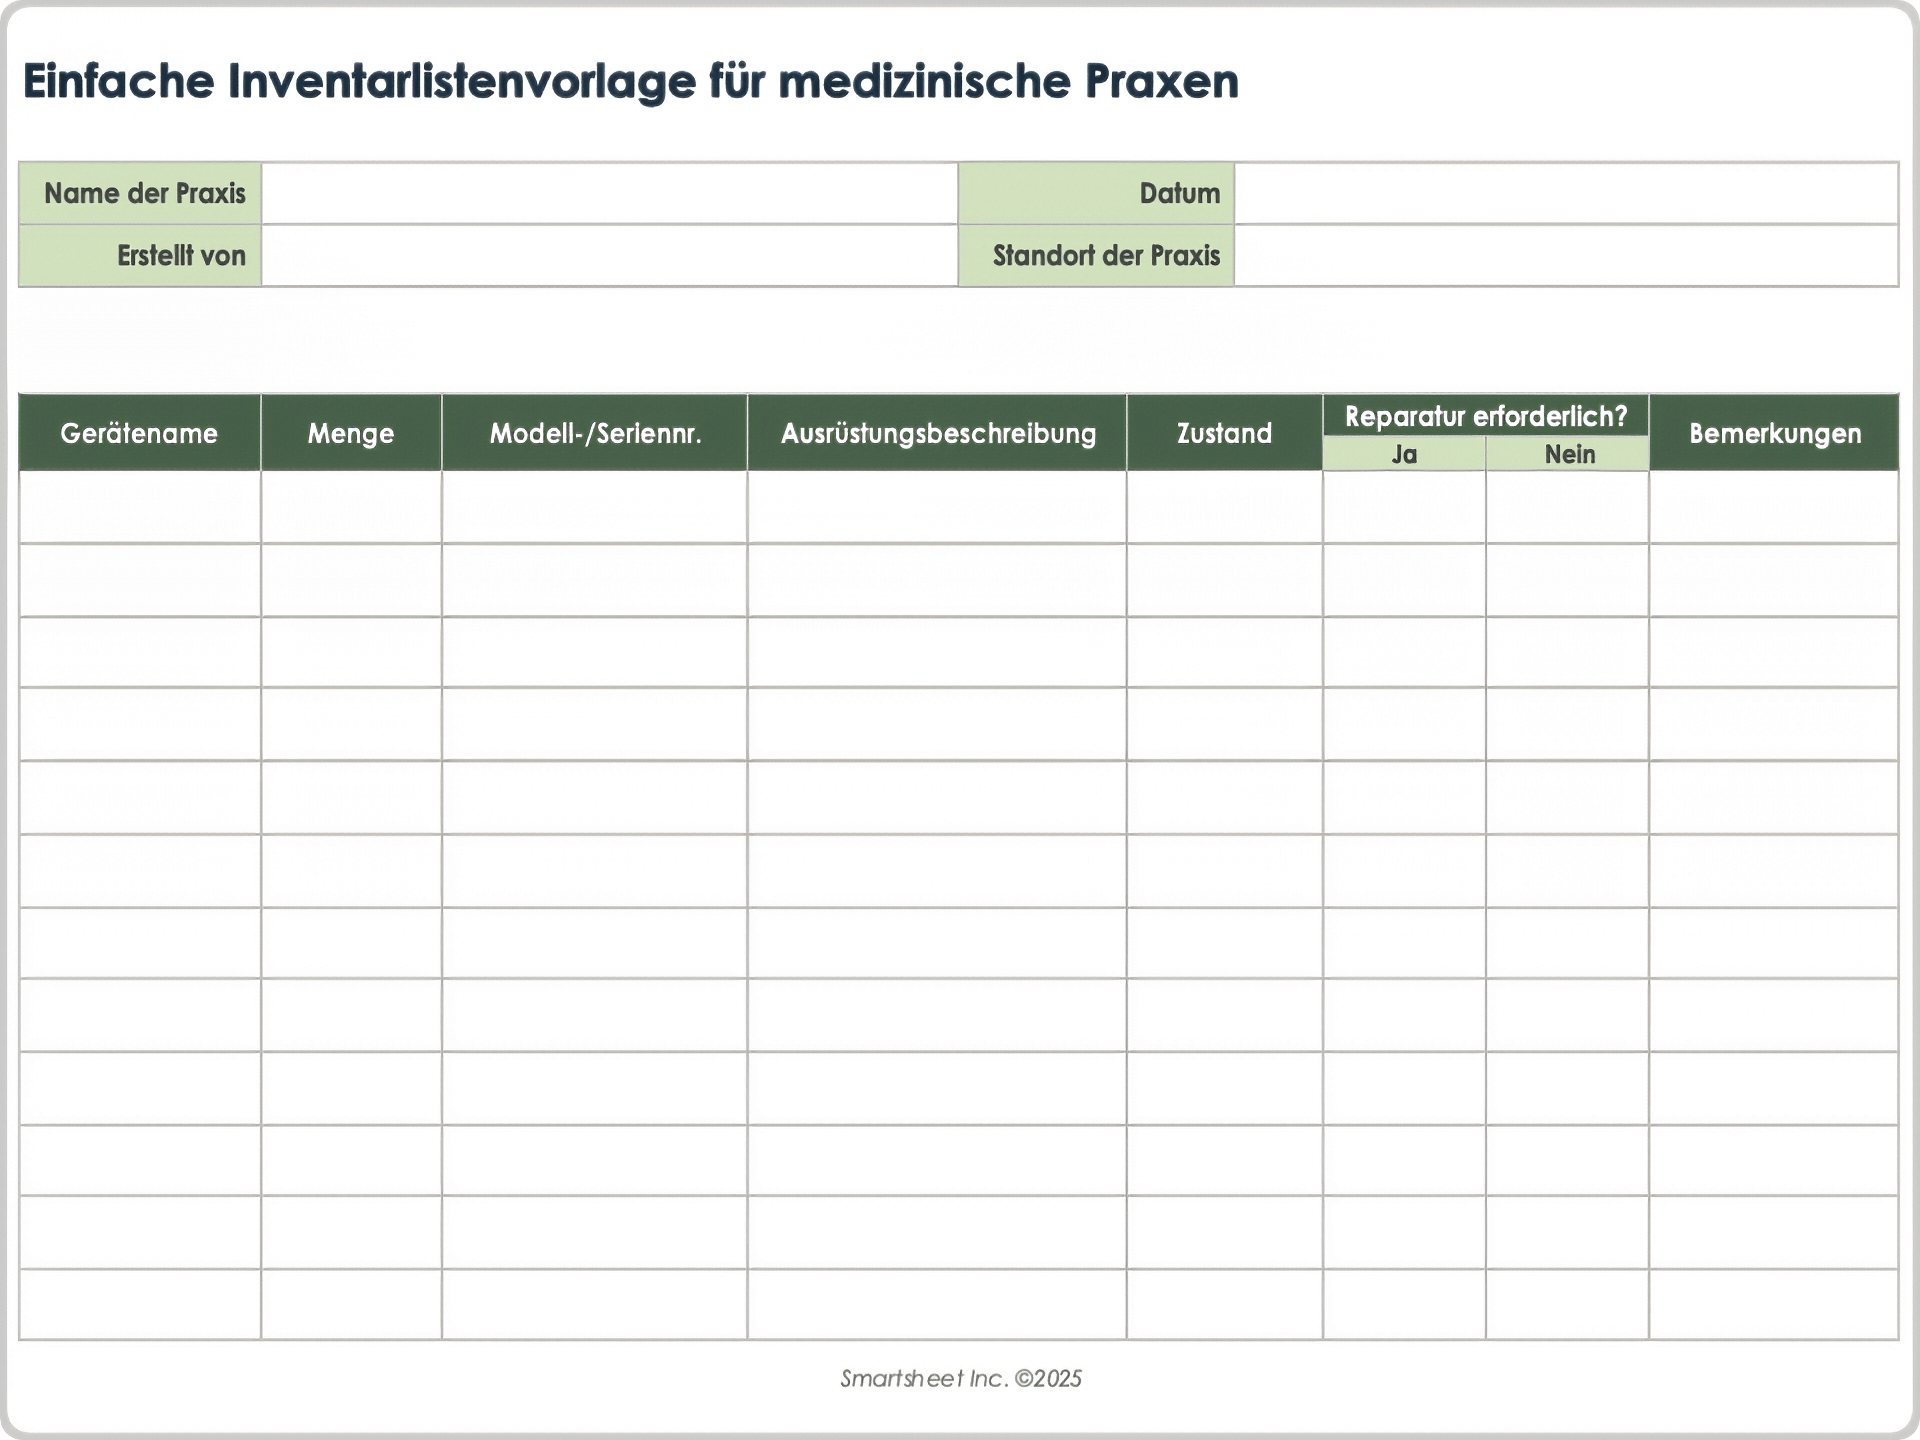
Task: Click the Datum input field
Action: point(1565,194)
